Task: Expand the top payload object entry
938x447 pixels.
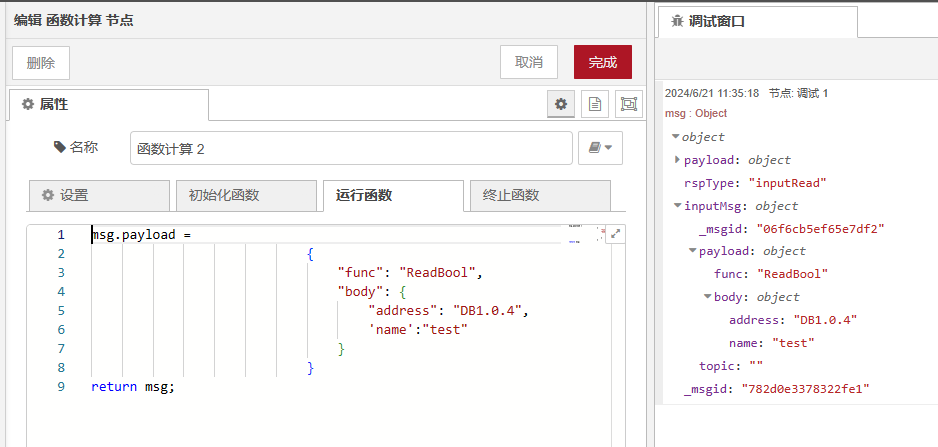Action: coord(677,160)
